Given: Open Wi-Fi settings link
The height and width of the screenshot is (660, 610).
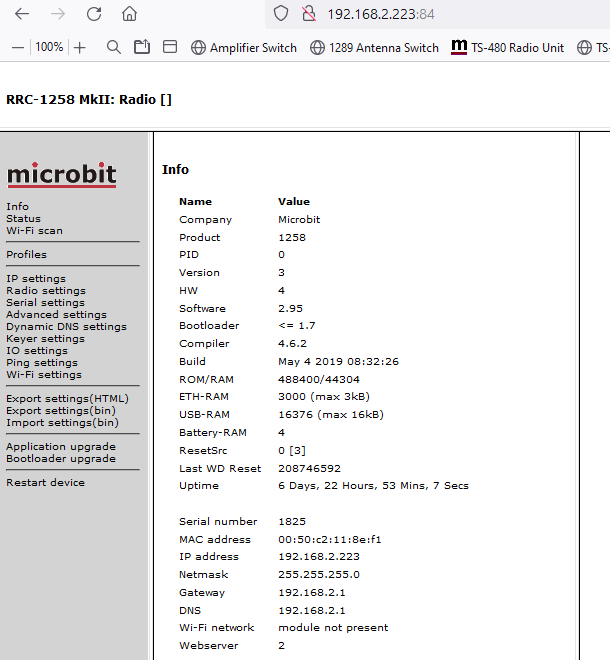Looking at the screenshot, I should (44, 375).
